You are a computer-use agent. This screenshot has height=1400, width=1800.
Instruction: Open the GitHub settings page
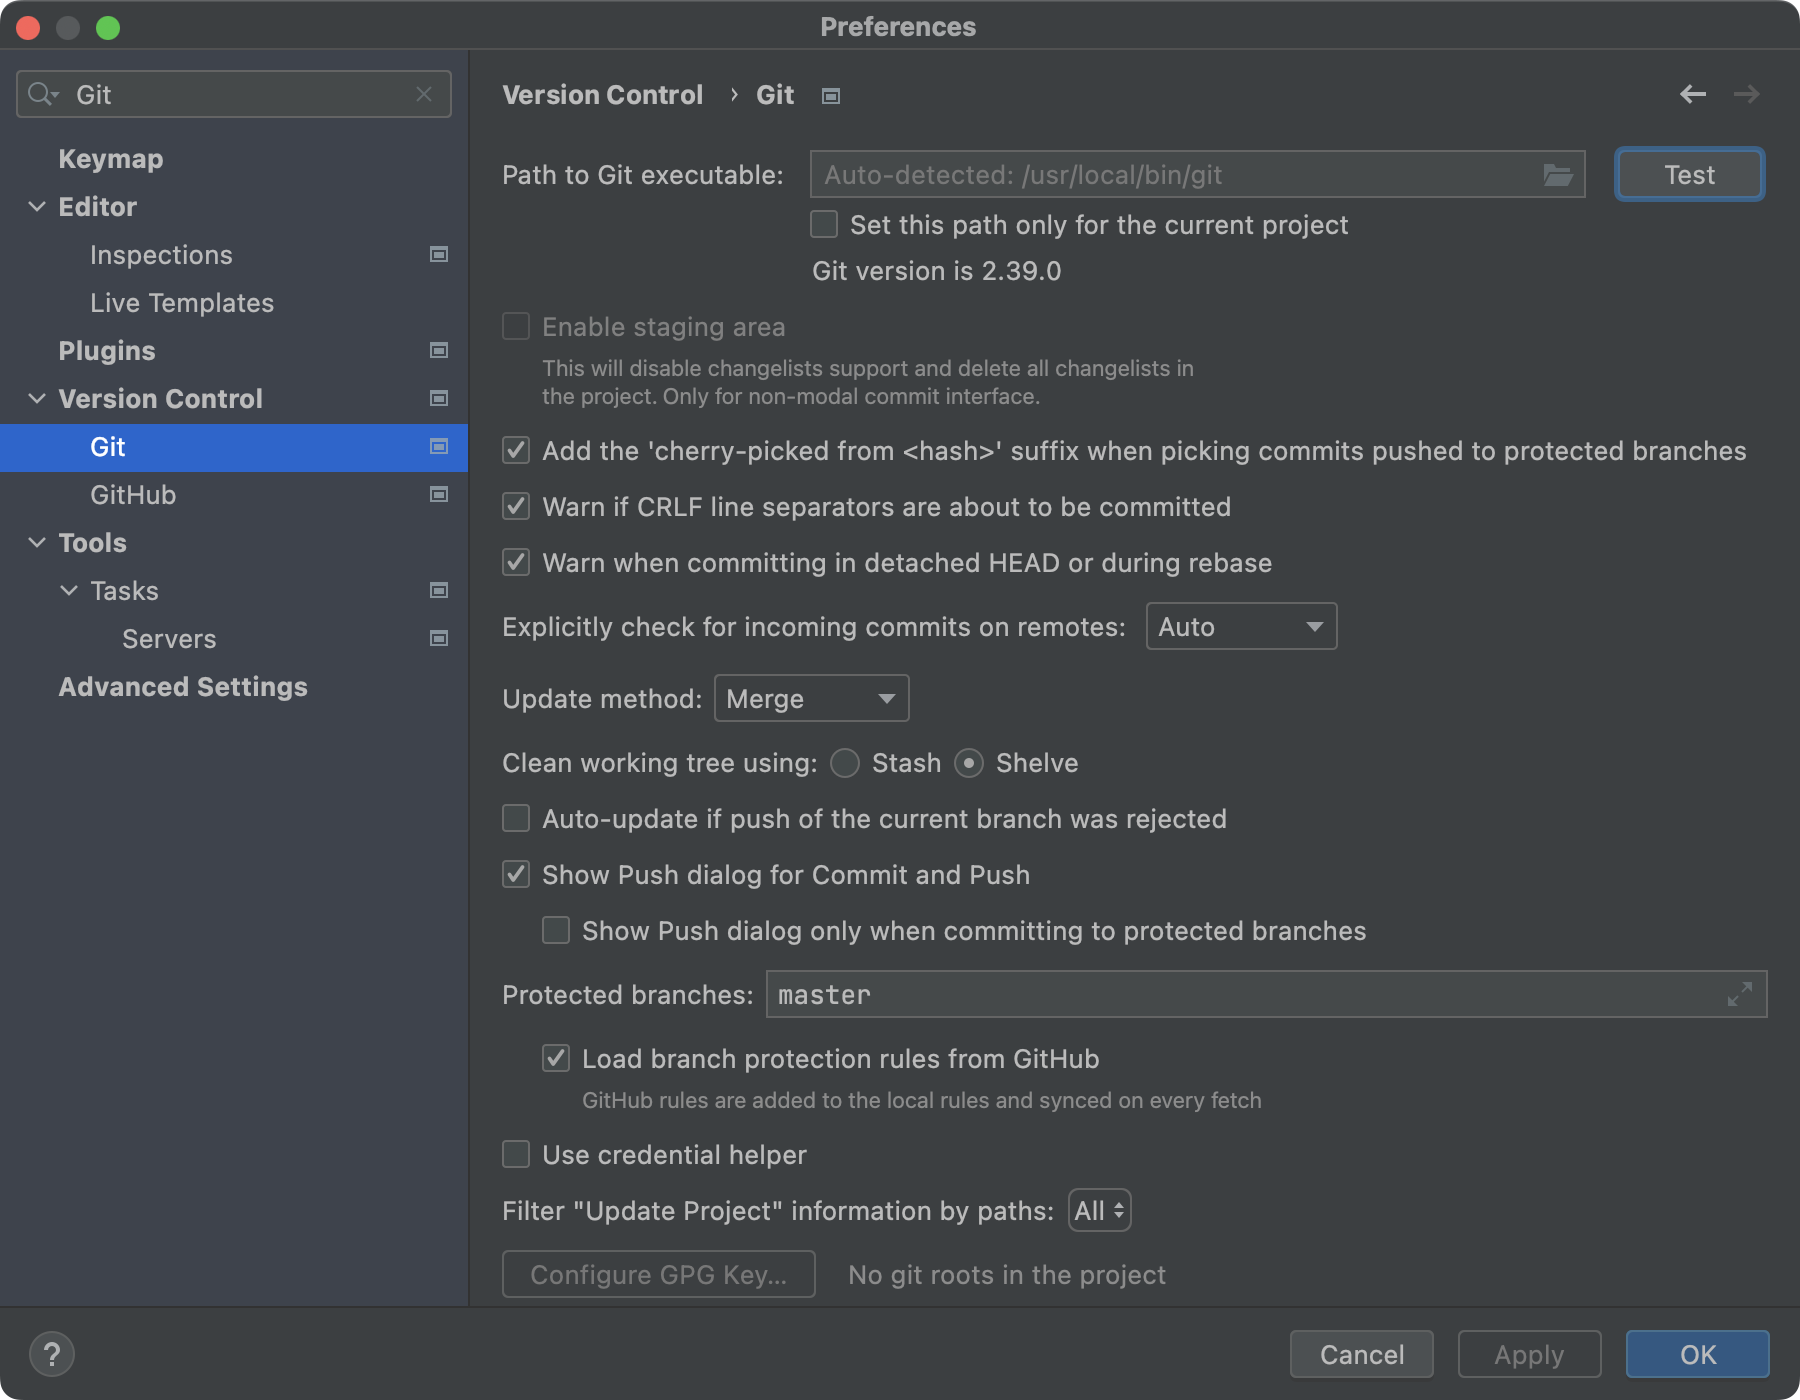click(133, 495)
